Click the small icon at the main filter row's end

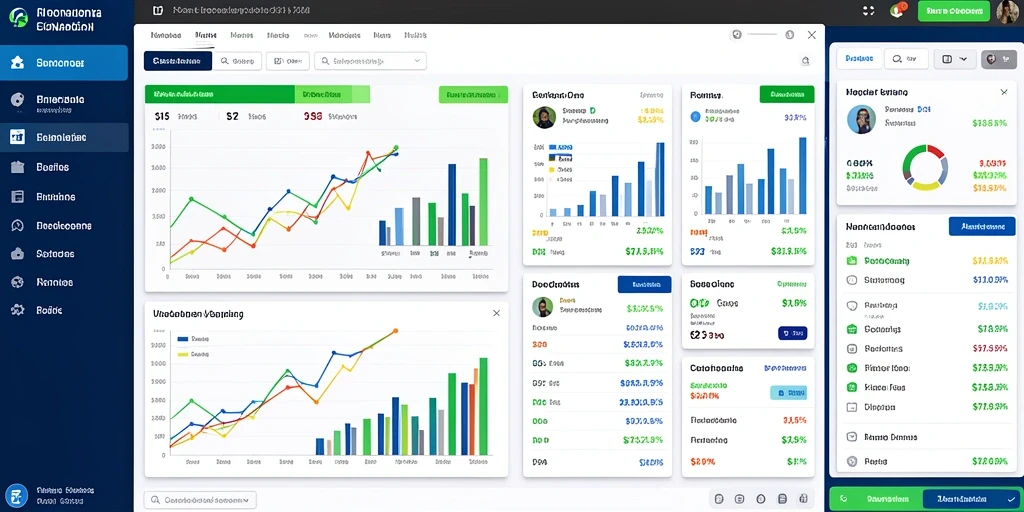click(805, 61)
